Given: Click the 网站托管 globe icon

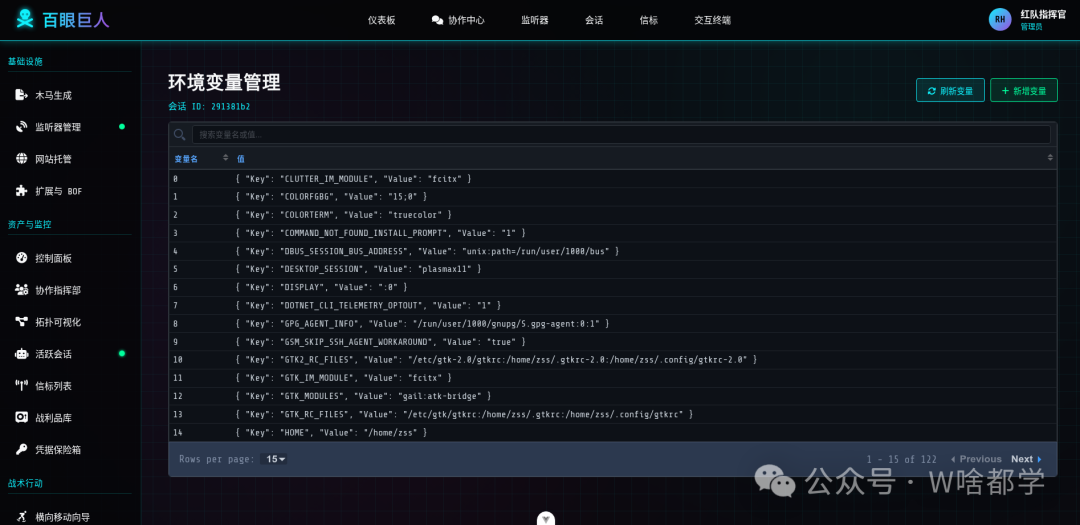Looking at the screenshot, I should [21, 158].
